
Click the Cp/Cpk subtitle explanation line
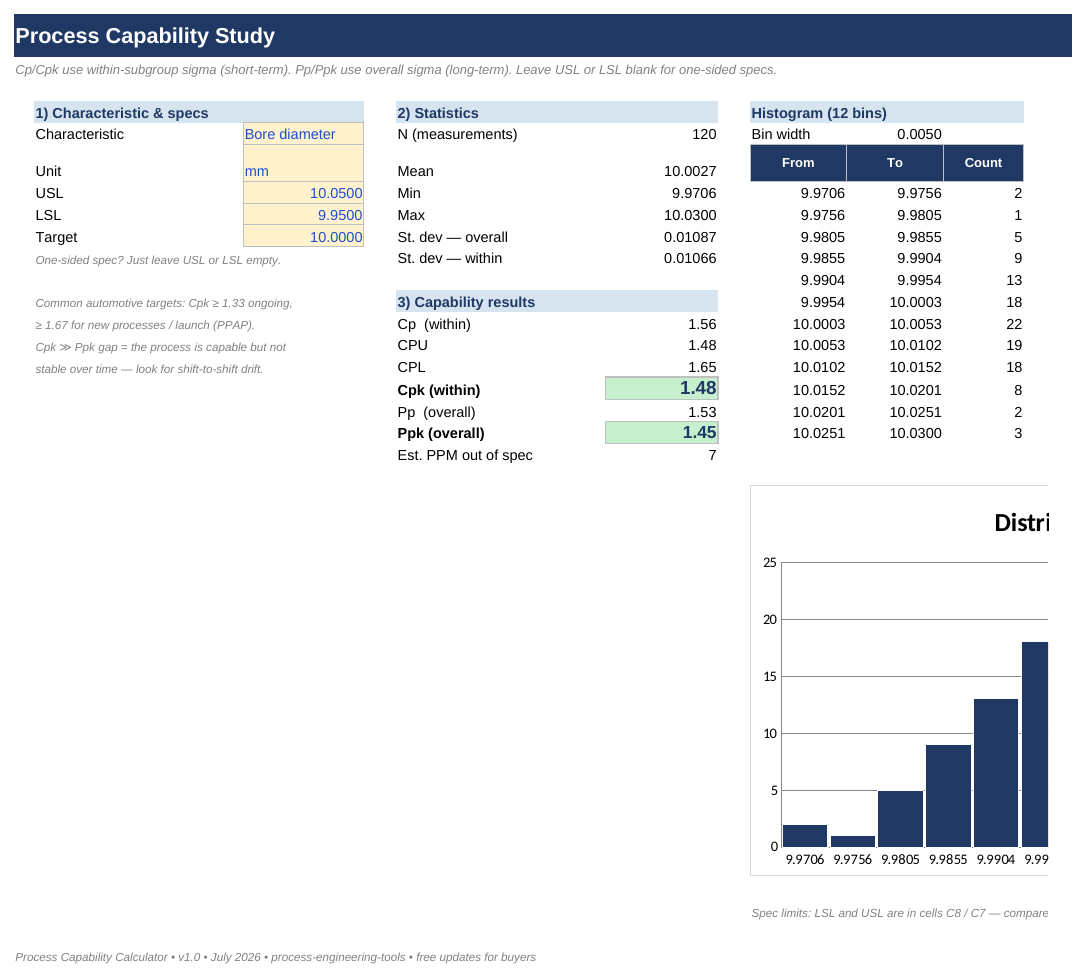tap(395, 70)
